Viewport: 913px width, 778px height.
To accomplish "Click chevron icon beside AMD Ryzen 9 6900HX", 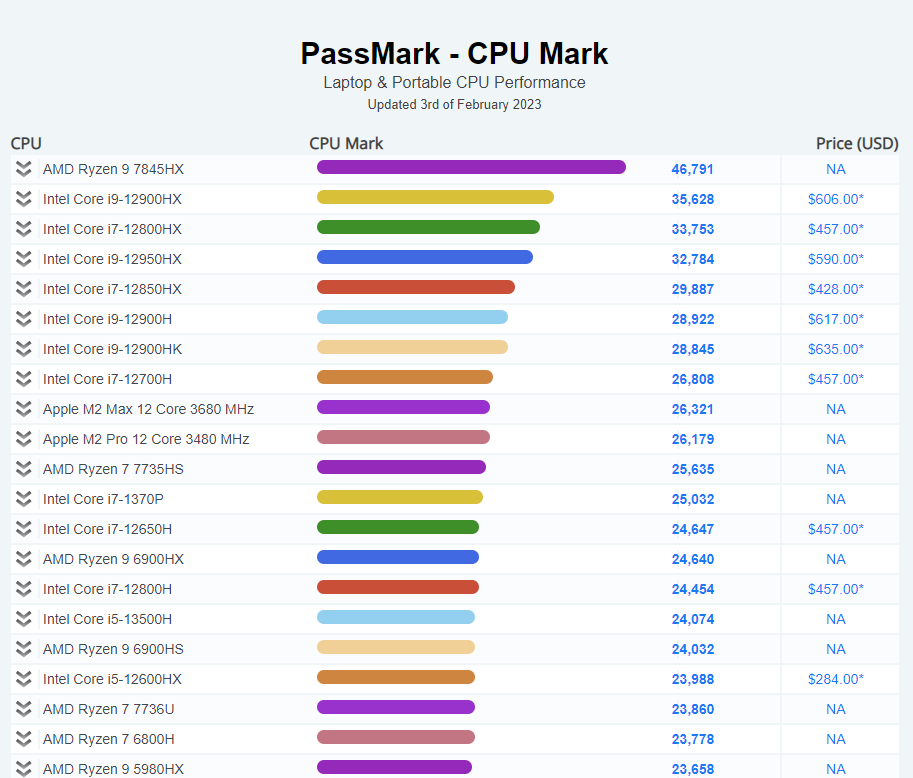I will 23,559.
